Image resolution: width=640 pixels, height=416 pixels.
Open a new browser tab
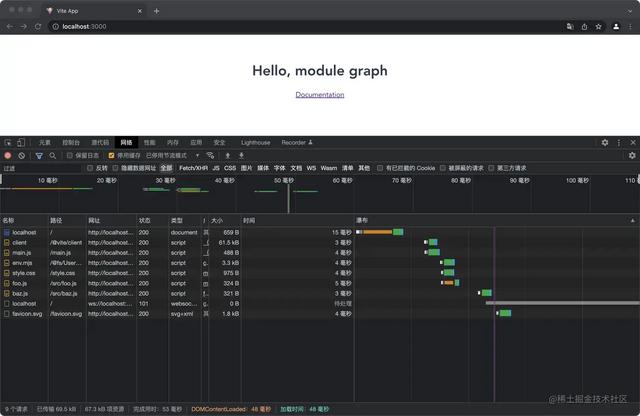[x=157, y=11]
